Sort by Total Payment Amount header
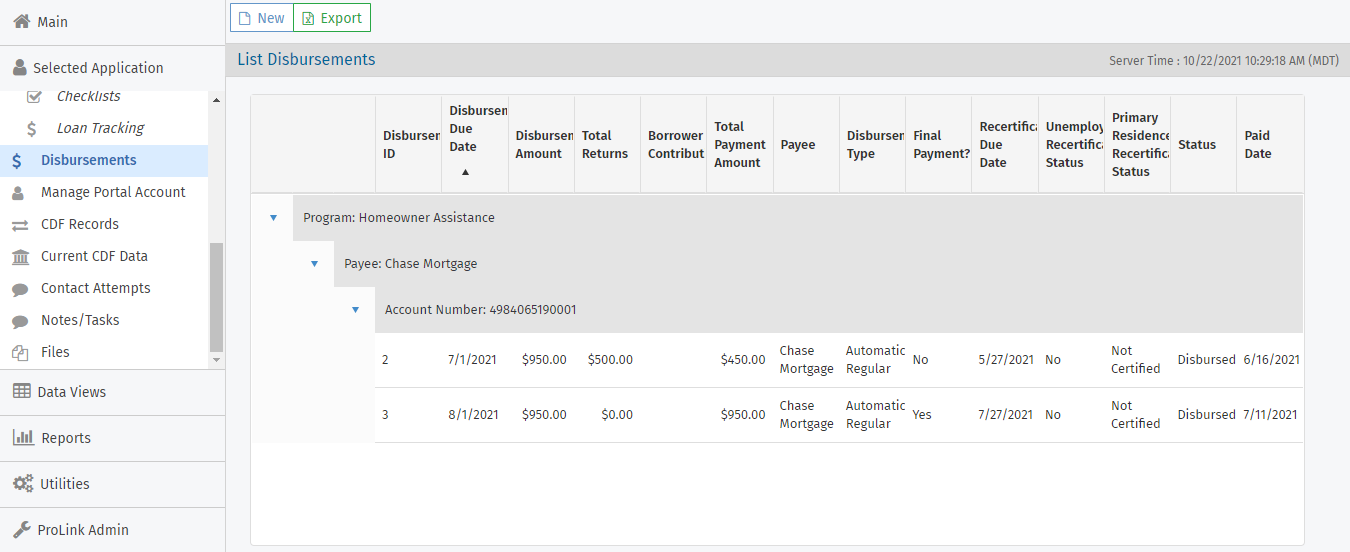The width and height of the screenshot is (1350, 552). (x=740, y=144)
